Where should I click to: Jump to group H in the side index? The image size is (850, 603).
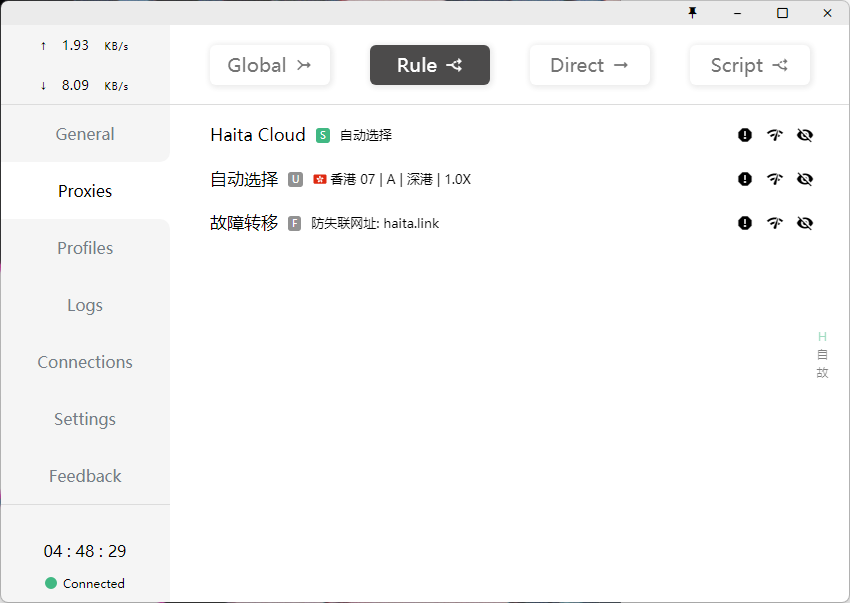tap(822, 337)
